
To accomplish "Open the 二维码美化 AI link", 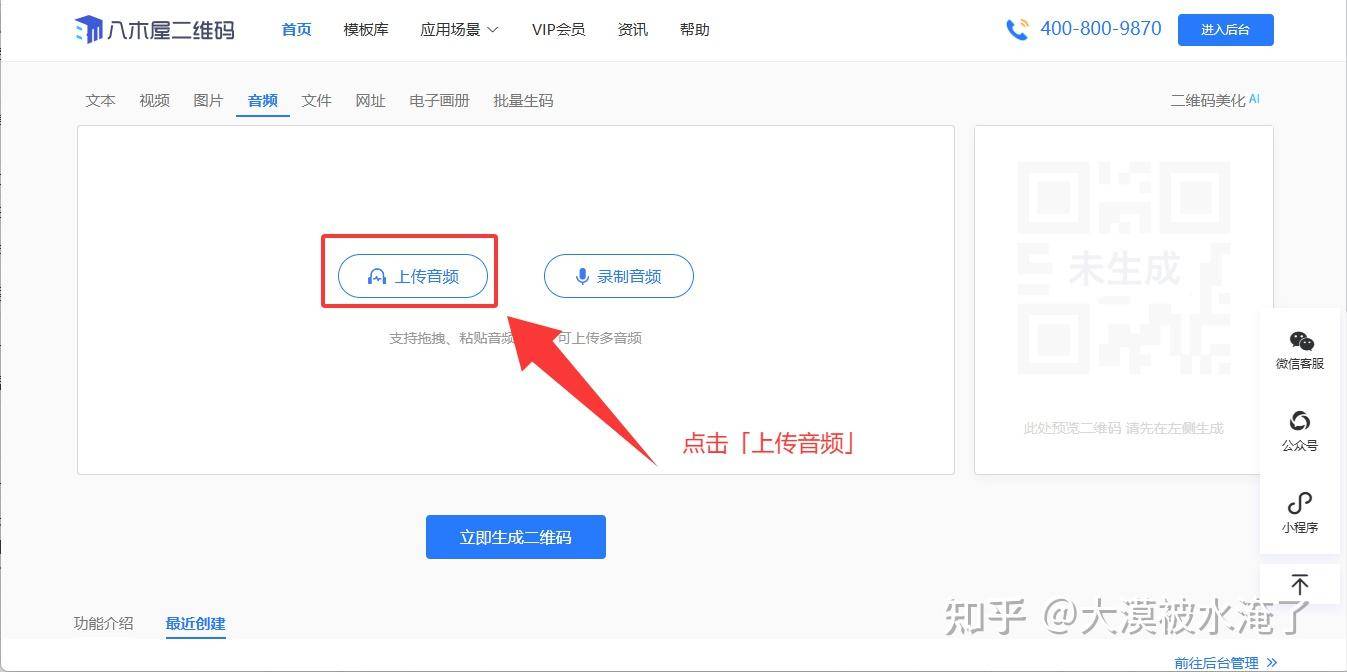I will coord(1215,100).
